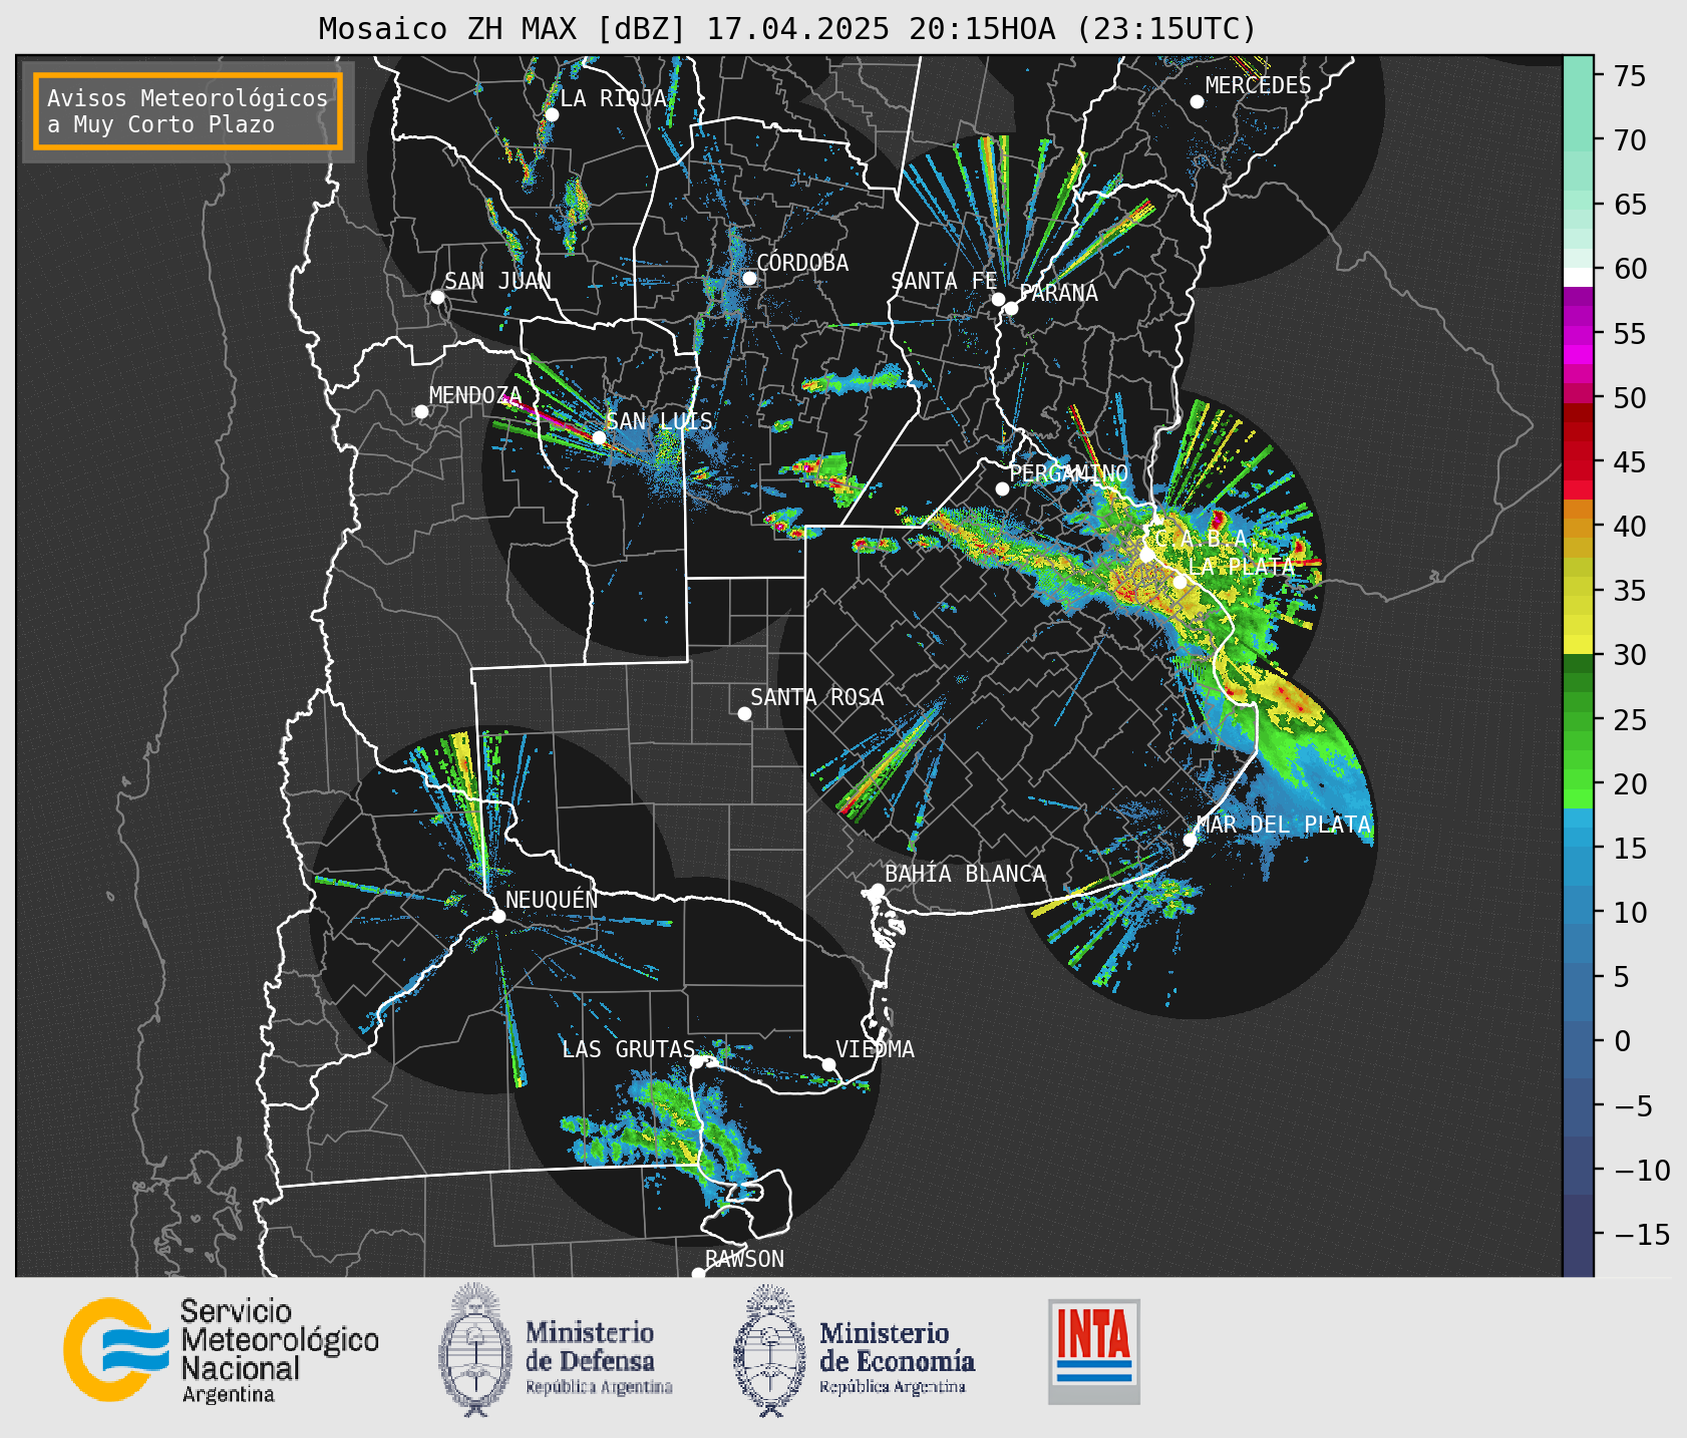Viewport: 1687px width, 1438px height.
Task: Click the Ministerio de Defensa text
Action: [x=598, y=1358]
